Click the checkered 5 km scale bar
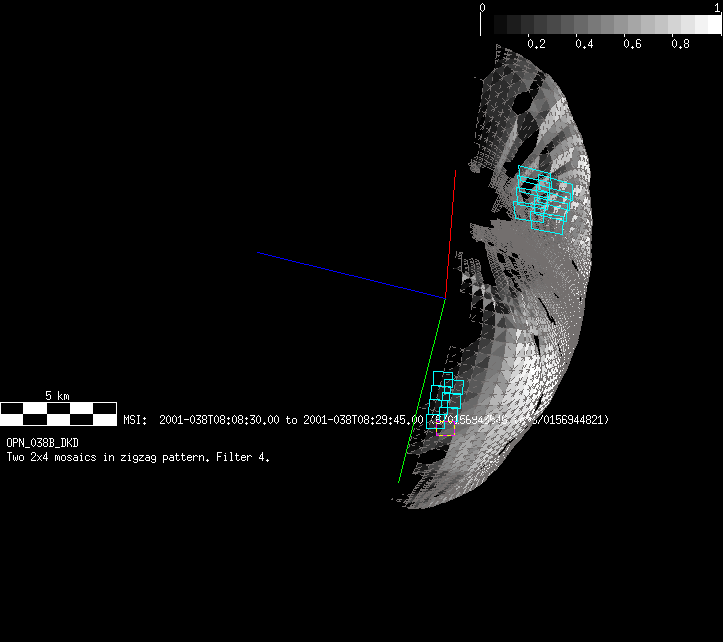The width and height of the screenshot is (723, 642). (x=58, y=412)
